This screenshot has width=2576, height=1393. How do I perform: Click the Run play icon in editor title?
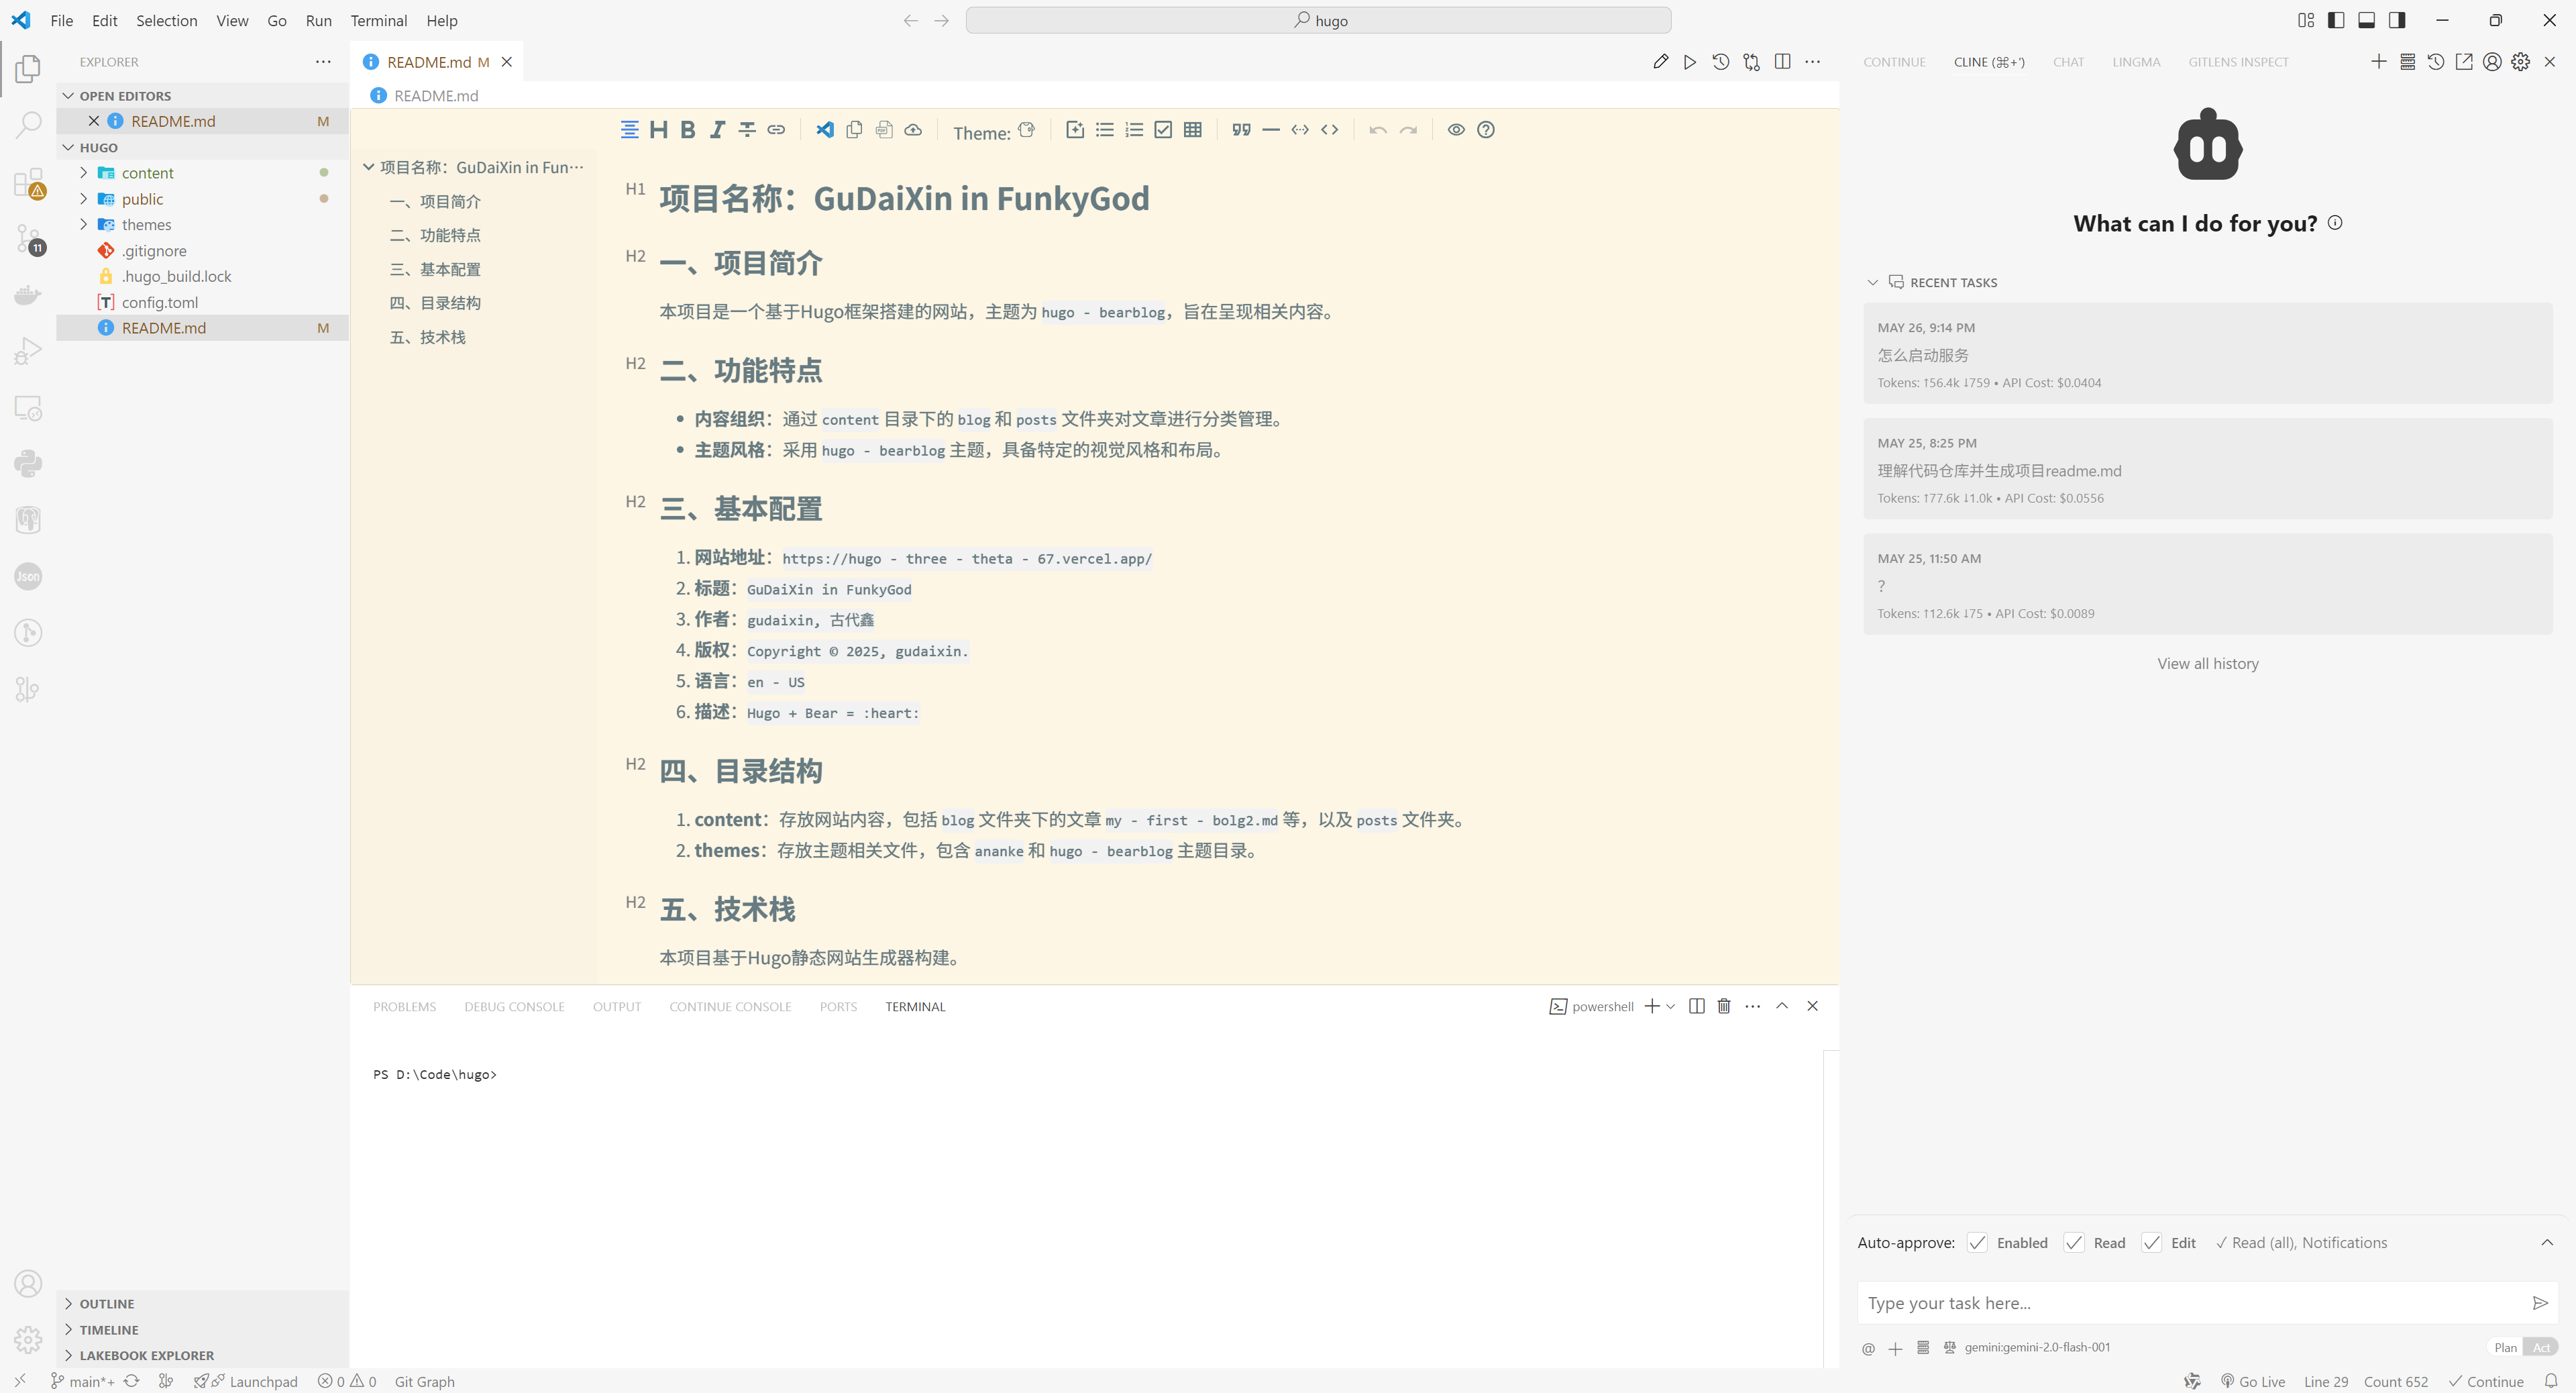pos(1690,62)
